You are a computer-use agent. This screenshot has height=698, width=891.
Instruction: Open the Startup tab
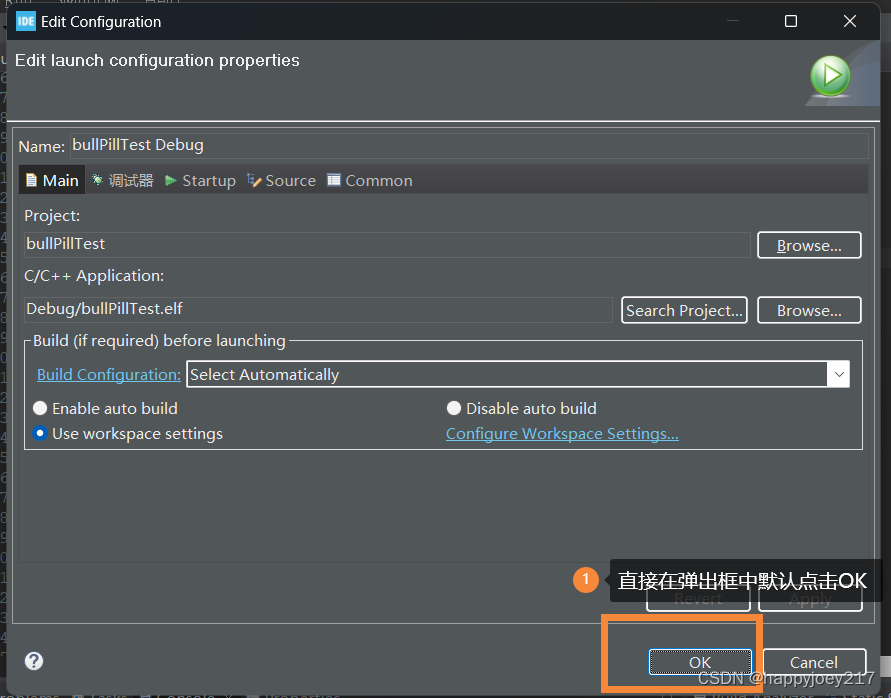tap(200, 180)
